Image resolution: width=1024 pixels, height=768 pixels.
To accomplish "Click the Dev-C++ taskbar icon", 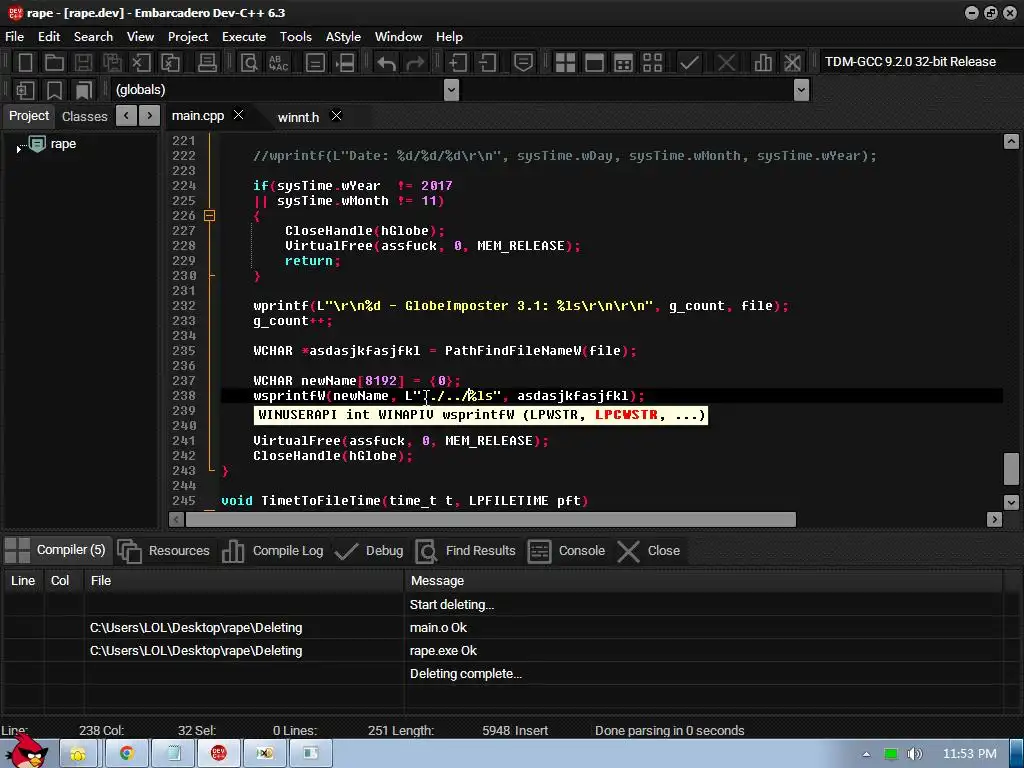I will (218, 753).
